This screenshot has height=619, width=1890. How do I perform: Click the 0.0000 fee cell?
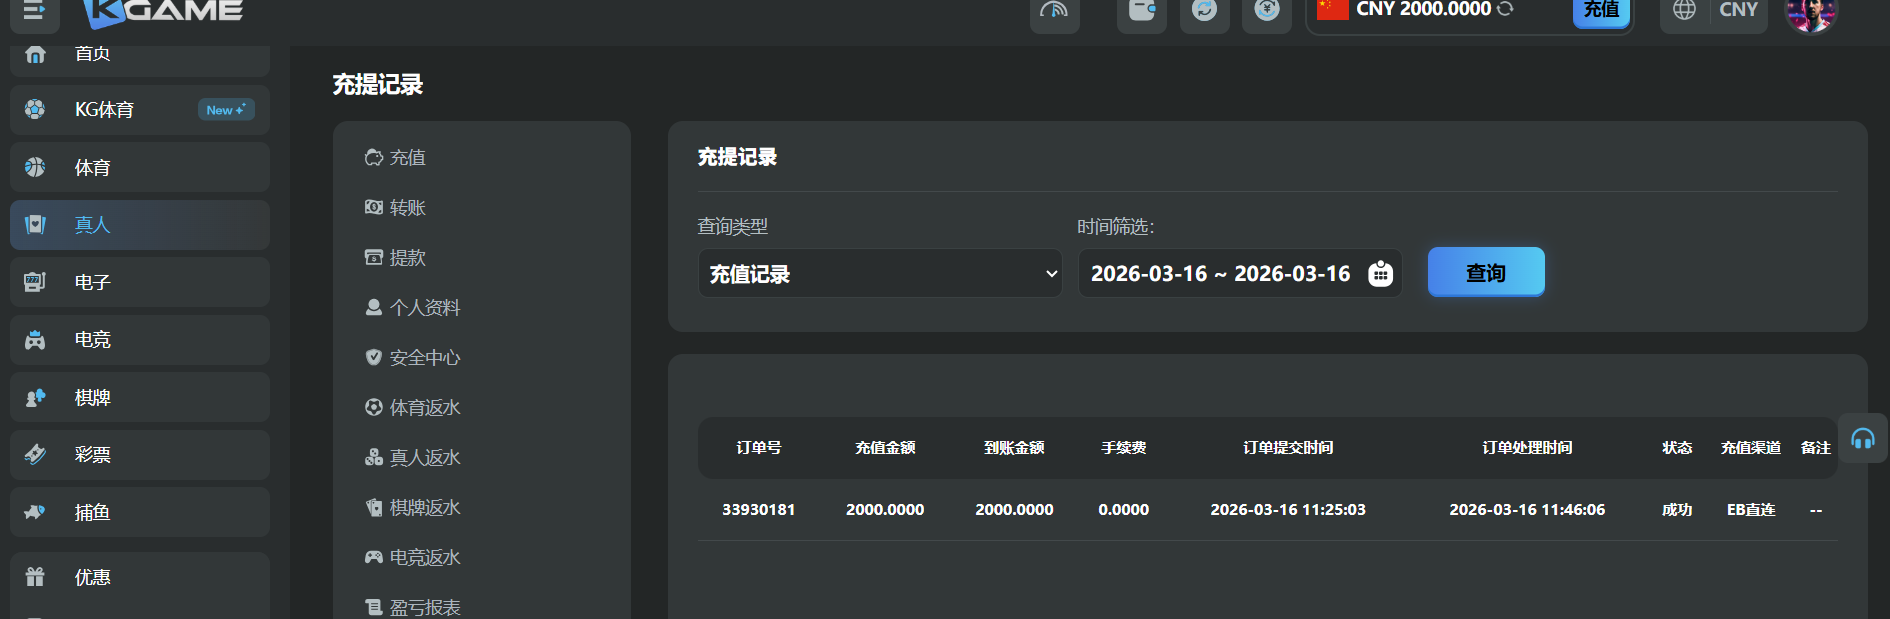click(x=1124, y=510)
